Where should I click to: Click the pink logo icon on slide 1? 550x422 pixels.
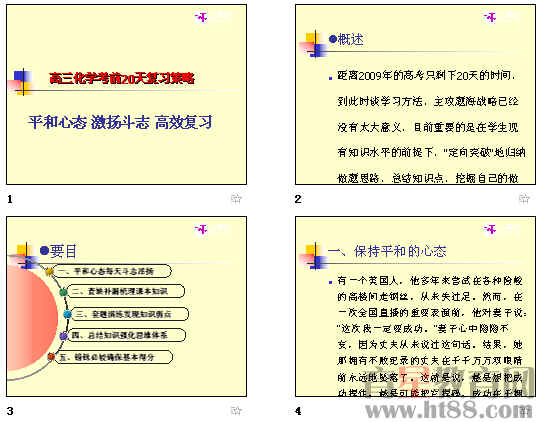click(201, 17)
